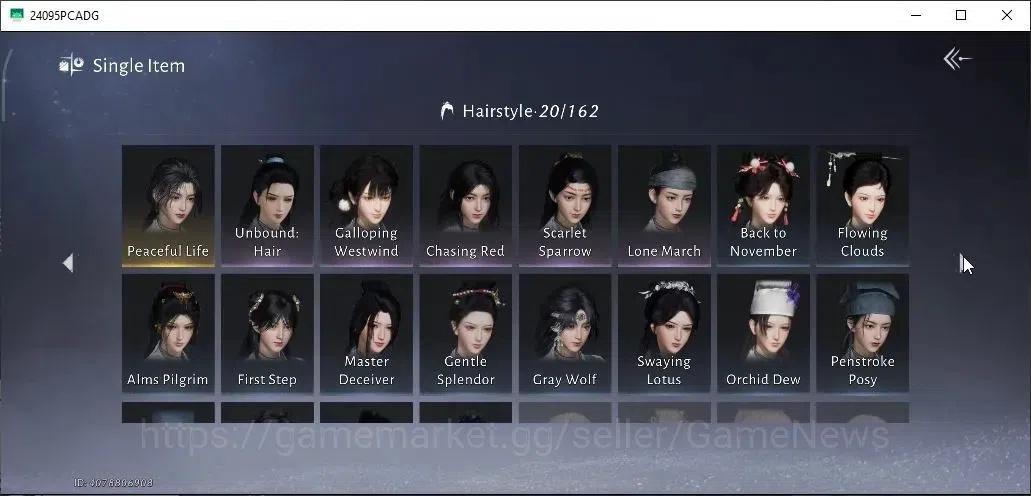
Task: Select the Scarlet Sparrow hairstyle
Action: pyautogui.click(x=565, y=206)
